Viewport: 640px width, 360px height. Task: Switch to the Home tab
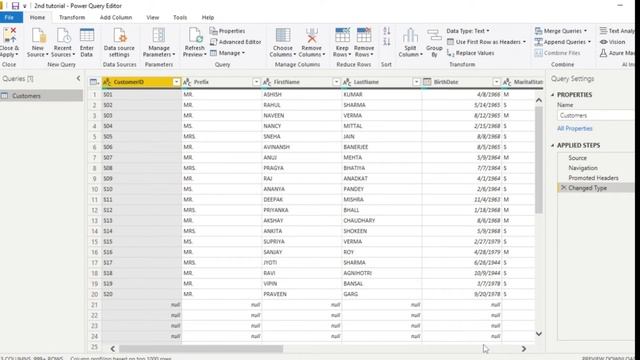[x=38, y=18]
